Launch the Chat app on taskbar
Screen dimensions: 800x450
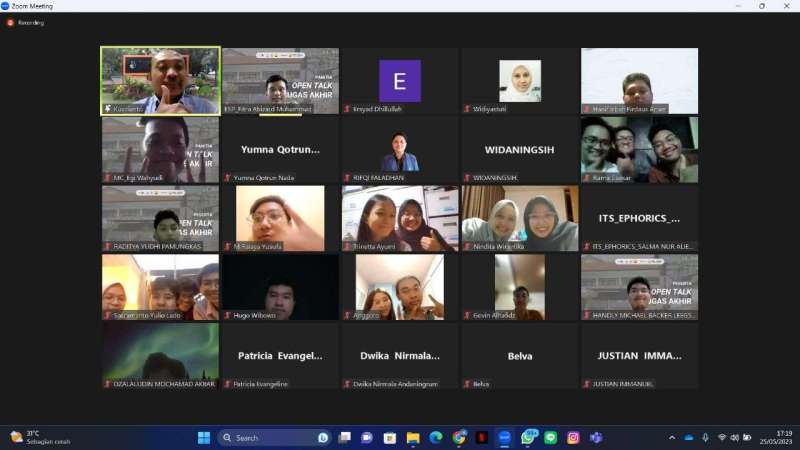point(367,438)
